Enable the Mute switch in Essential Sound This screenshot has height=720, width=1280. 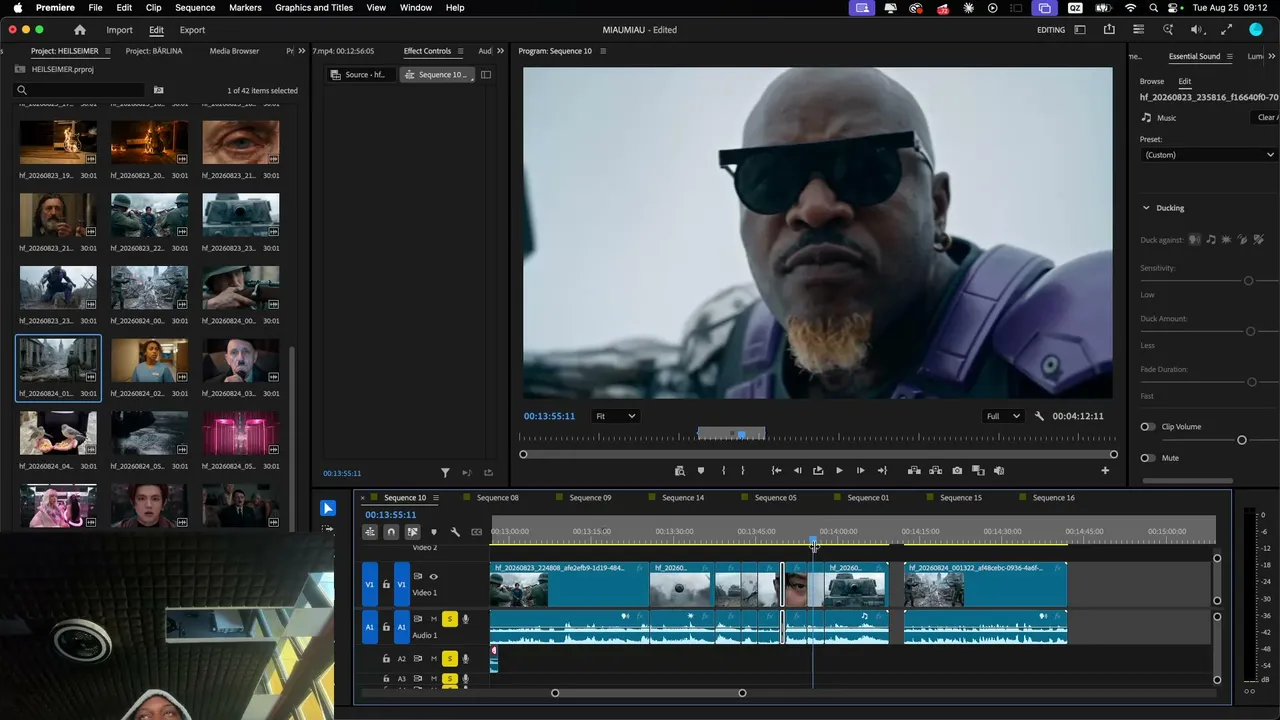click(1148, 458)
